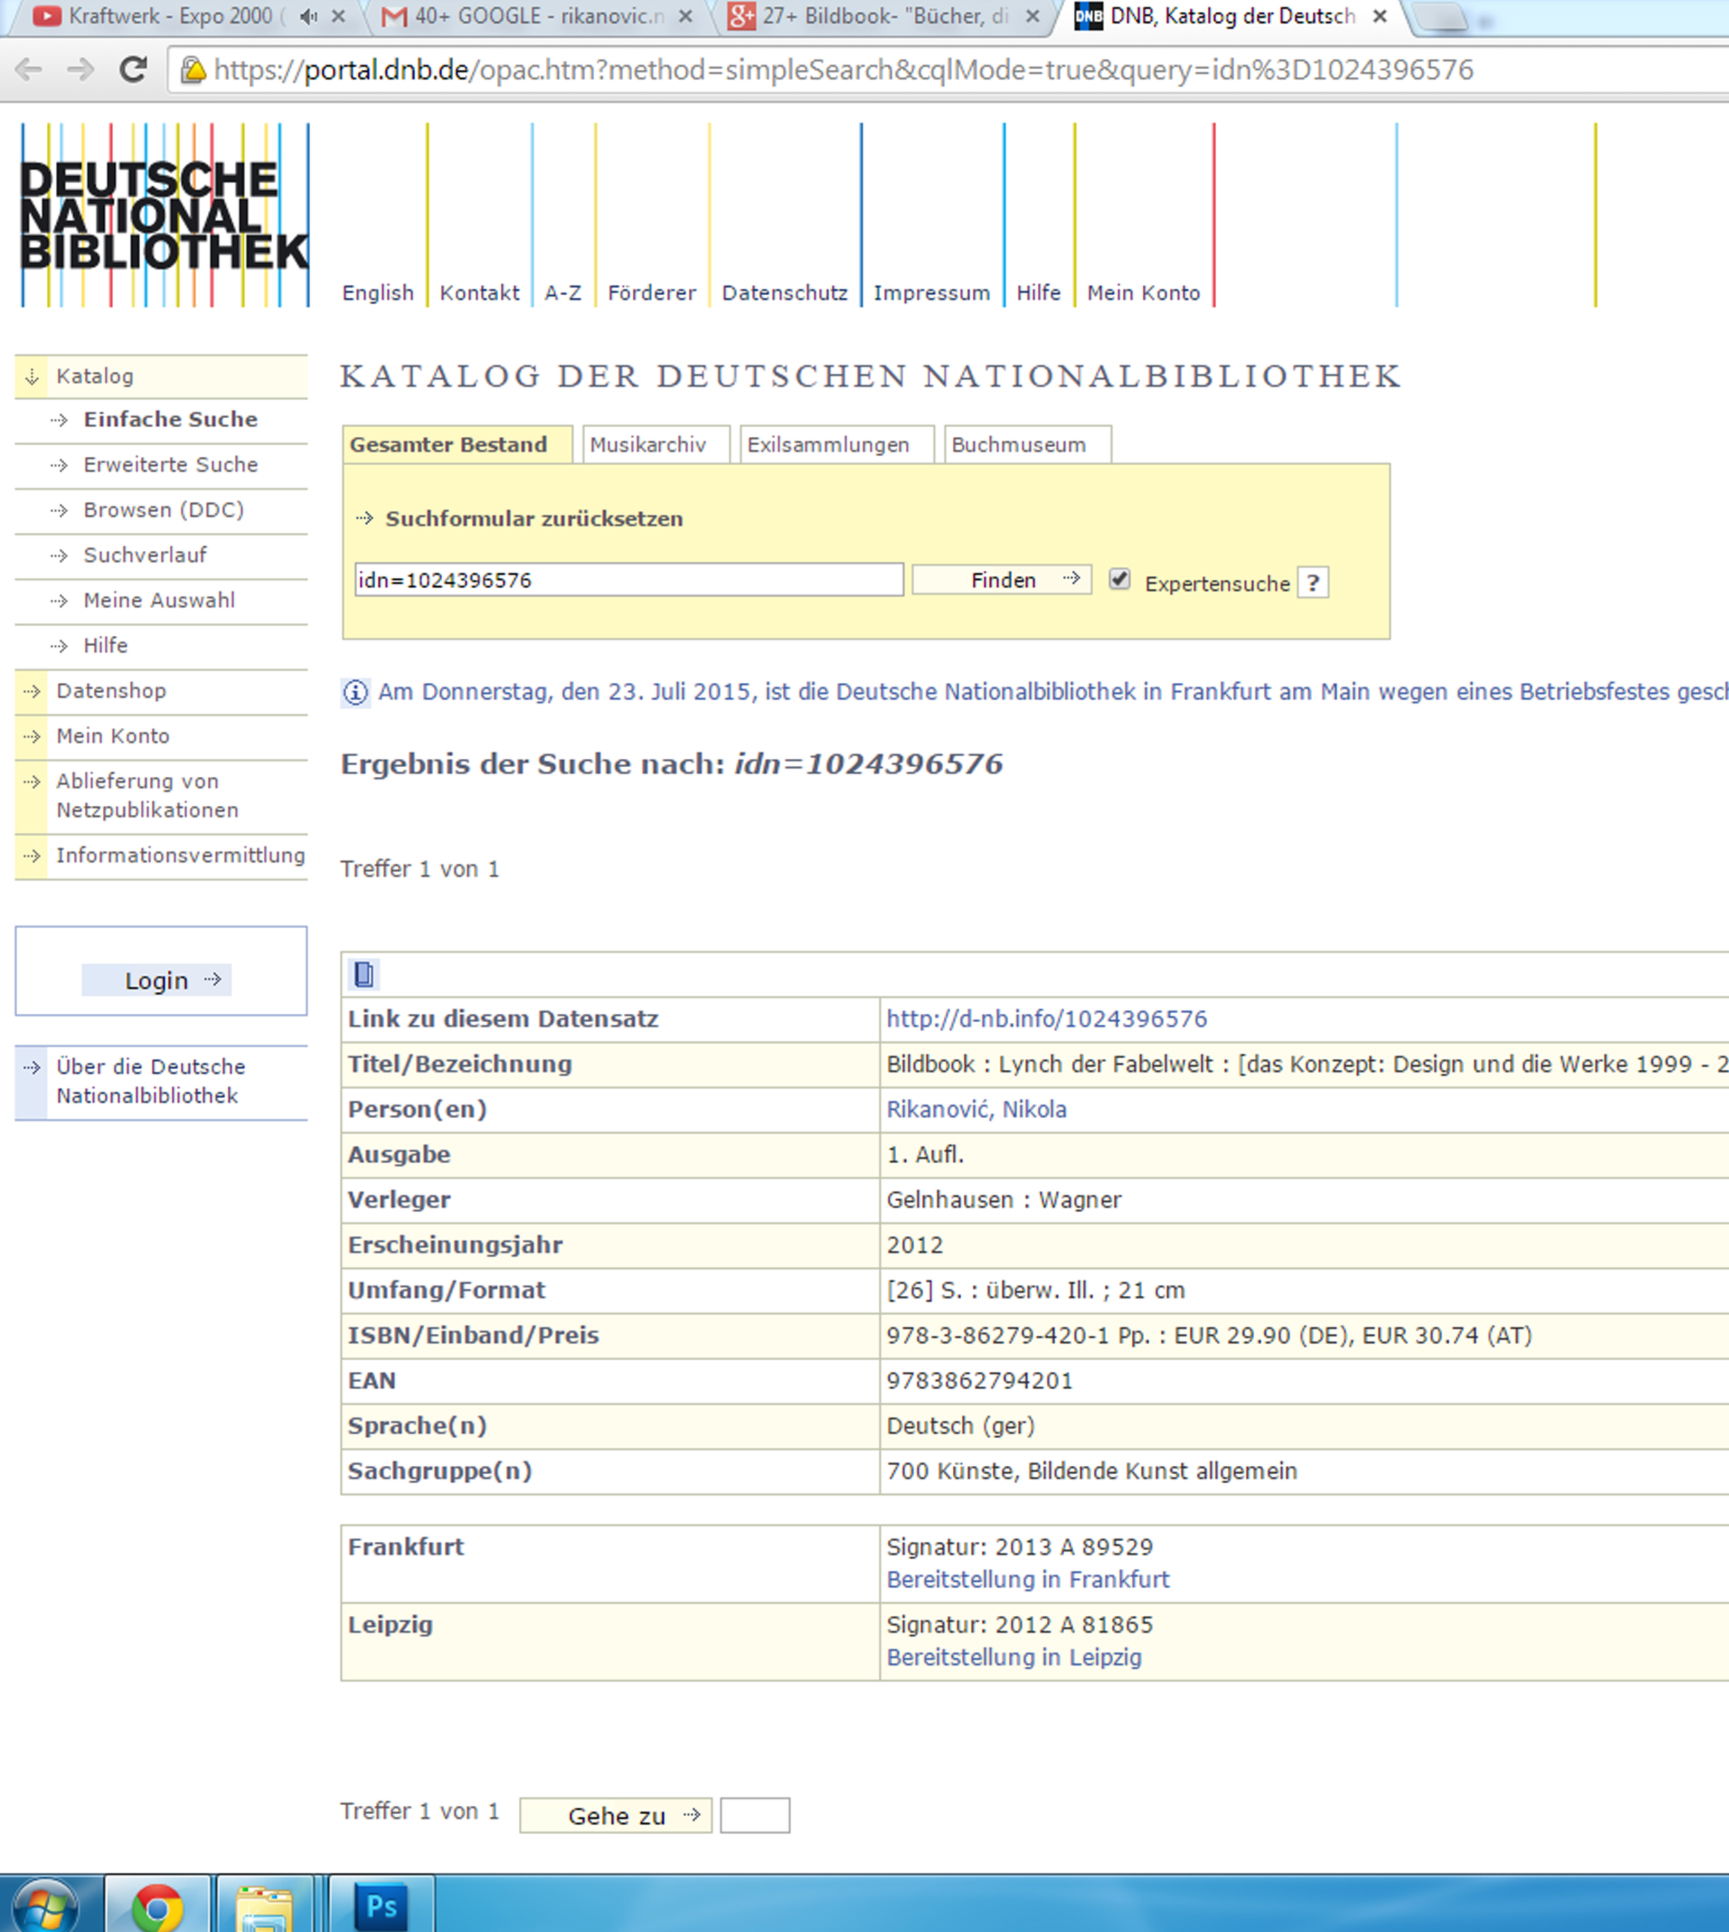Open the Expertensuche help question mark
The height and width of the screenshot is (1932, 1729).
pyautogui.click(x=1312, y=583)
